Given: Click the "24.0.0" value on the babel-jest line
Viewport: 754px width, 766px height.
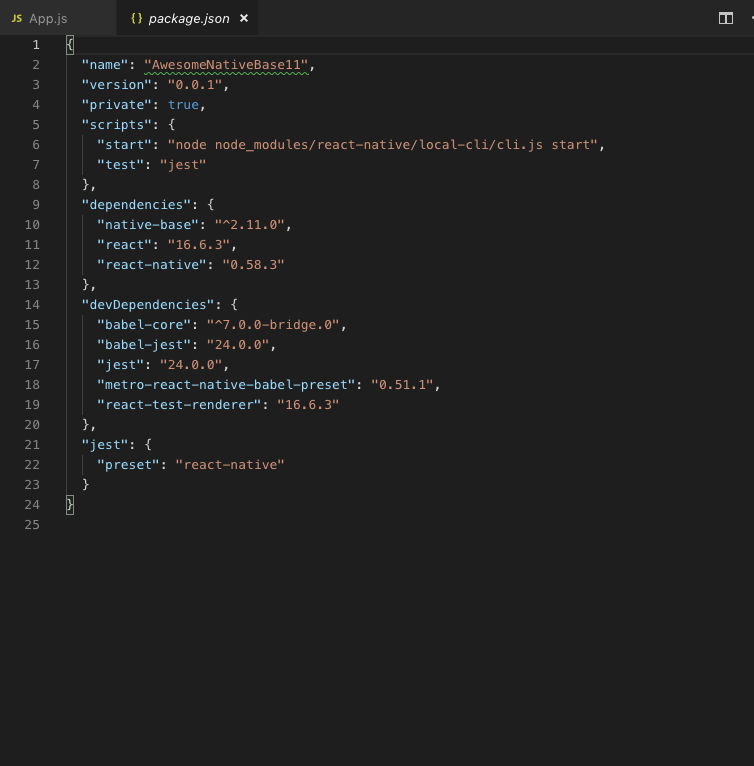Looking at the screenshot, I should click(x=238, y=345).
